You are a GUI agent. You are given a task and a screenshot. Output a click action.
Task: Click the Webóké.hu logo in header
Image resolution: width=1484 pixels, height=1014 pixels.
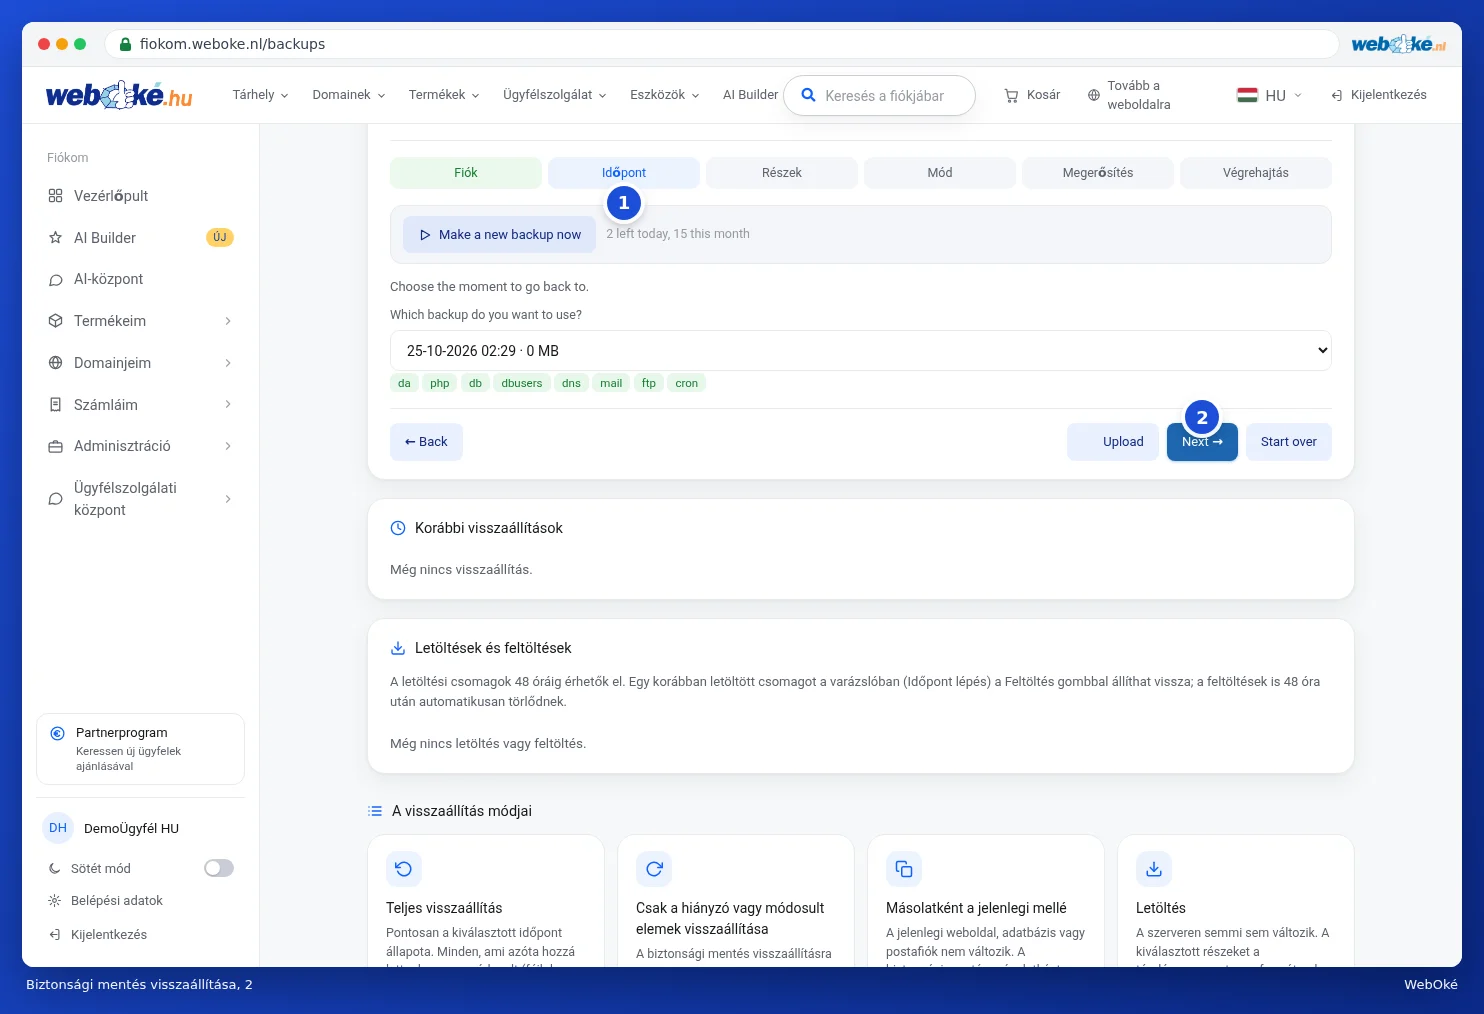pos(119,95)
